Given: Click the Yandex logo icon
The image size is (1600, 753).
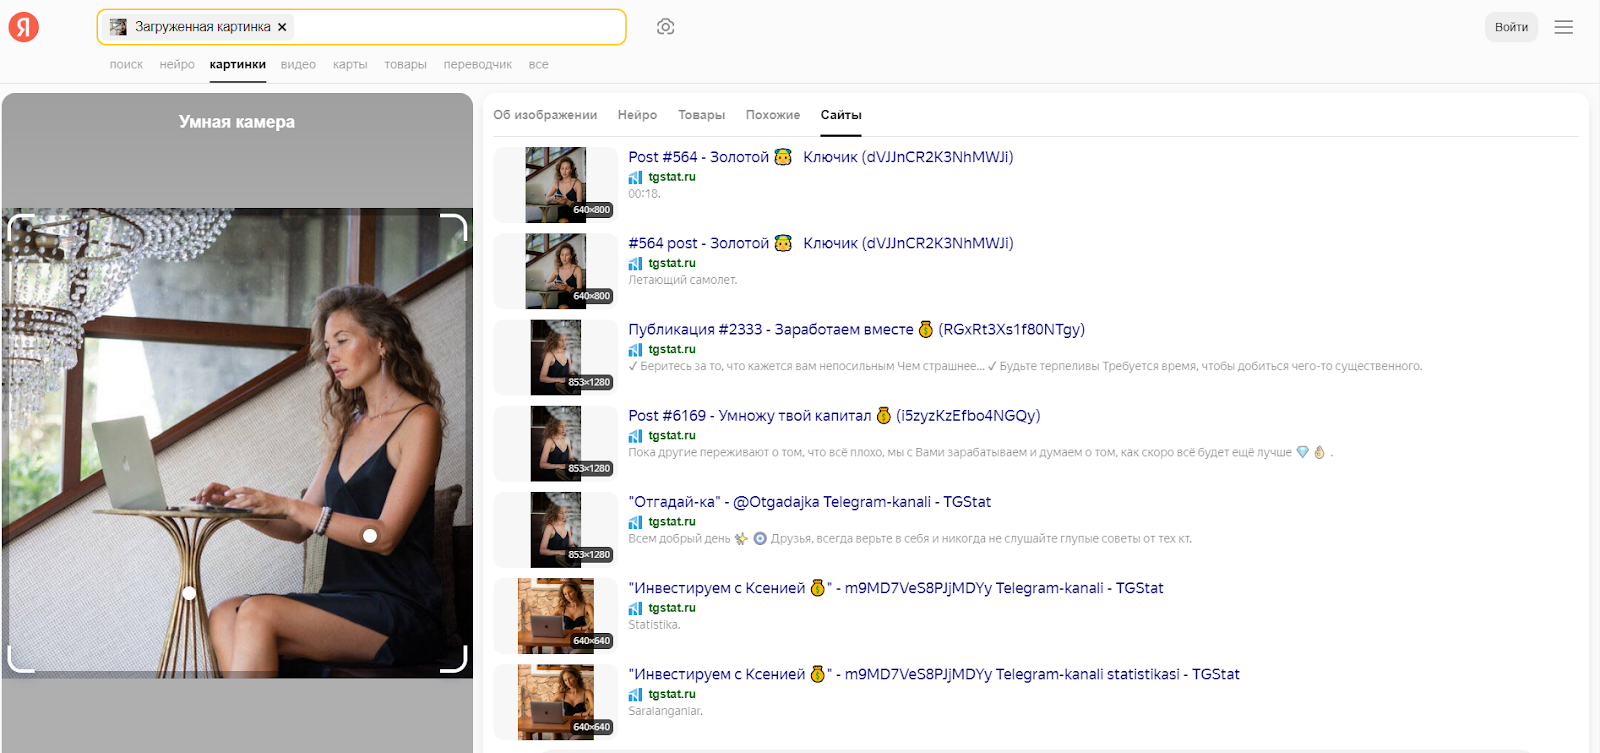Looking at the screenshot, I should pos(24,27).
